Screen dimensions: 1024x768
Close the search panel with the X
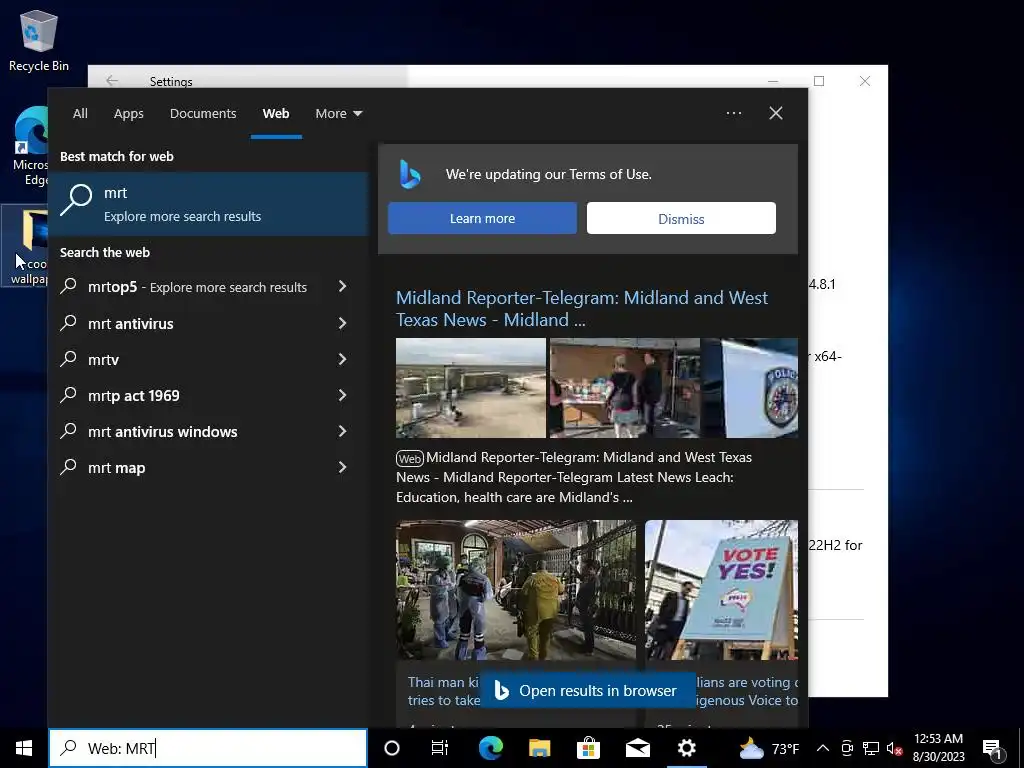tap(776, 113)
